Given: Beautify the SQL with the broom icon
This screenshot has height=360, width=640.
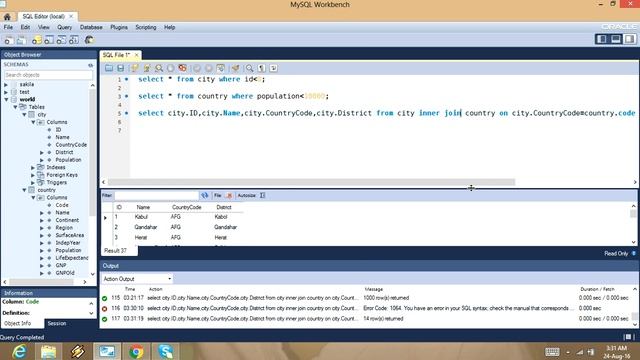Looking at the screenshot, I should 236,68.
